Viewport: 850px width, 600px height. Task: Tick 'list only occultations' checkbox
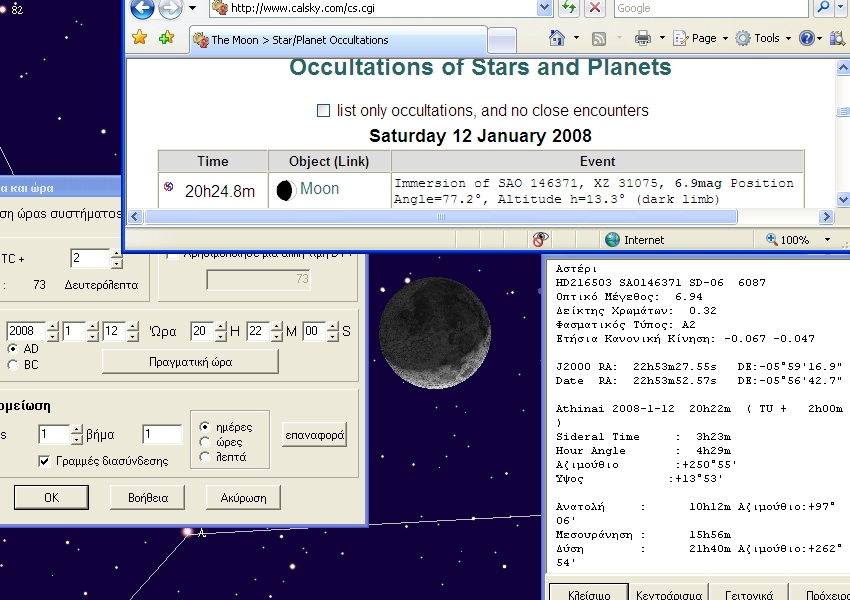coord(323,111)
